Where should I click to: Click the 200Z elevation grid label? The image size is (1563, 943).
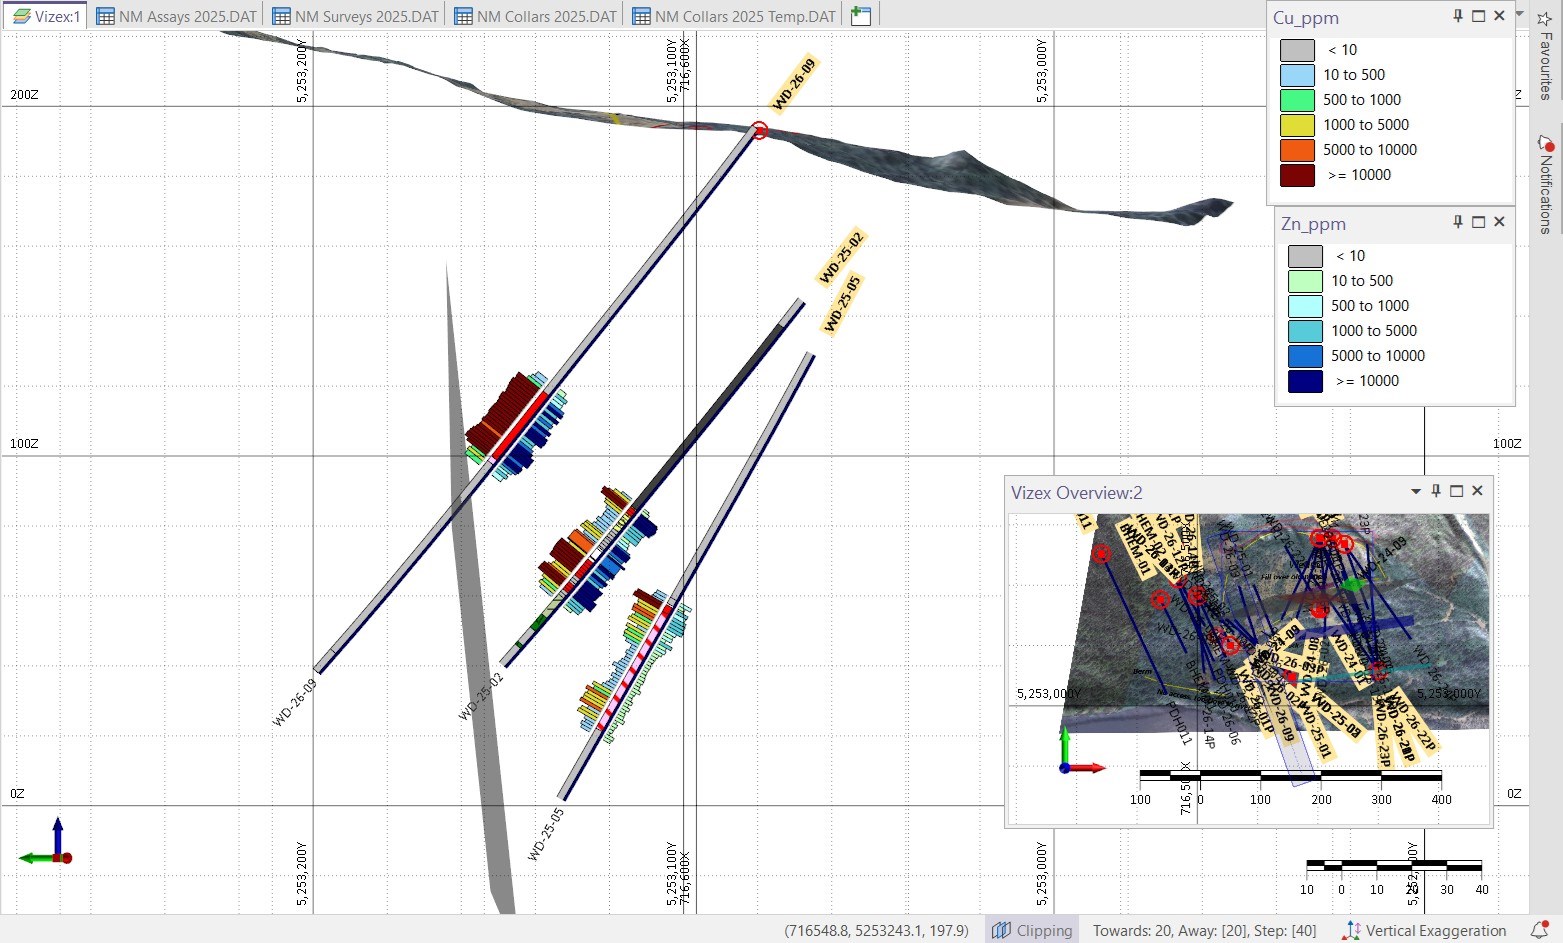click(x=24, y=95)
